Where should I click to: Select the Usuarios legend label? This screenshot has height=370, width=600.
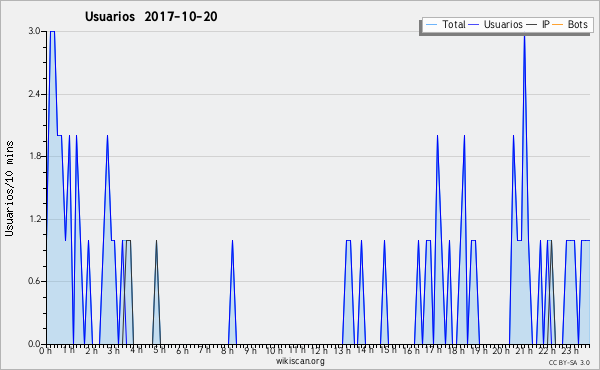(x=503, y=24)
